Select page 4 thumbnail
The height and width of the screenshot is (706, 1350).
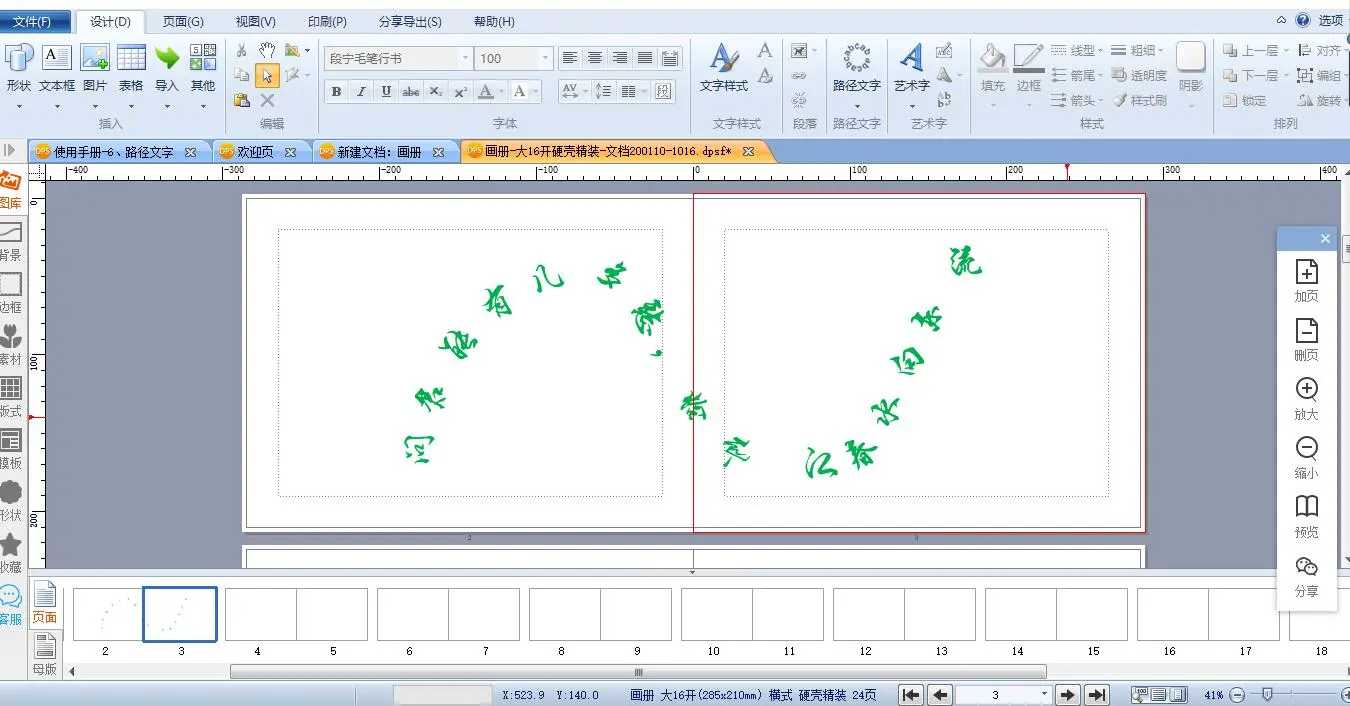(258, 614)
